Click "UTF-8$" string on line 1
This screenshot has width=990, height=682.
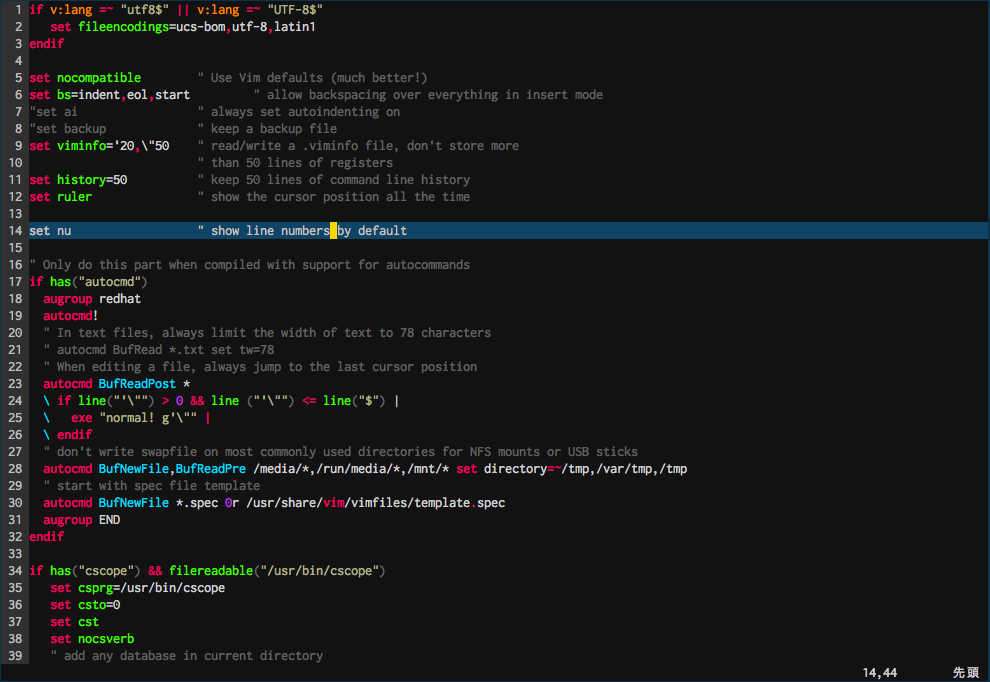coord(295,10)
